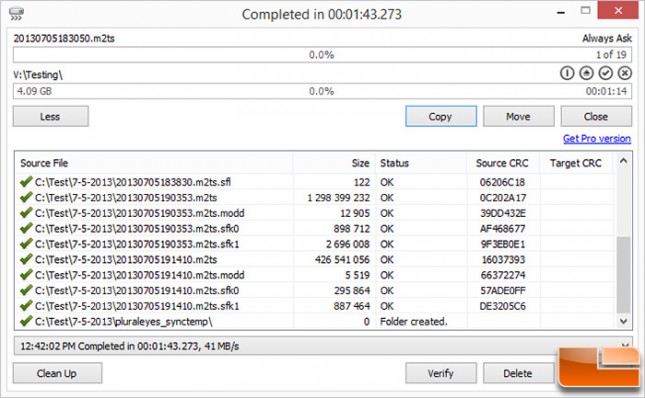This screenshot has height=398, width=645.
Task: Click the Always Ask overwrite option
Action: (x=607, y=38)
